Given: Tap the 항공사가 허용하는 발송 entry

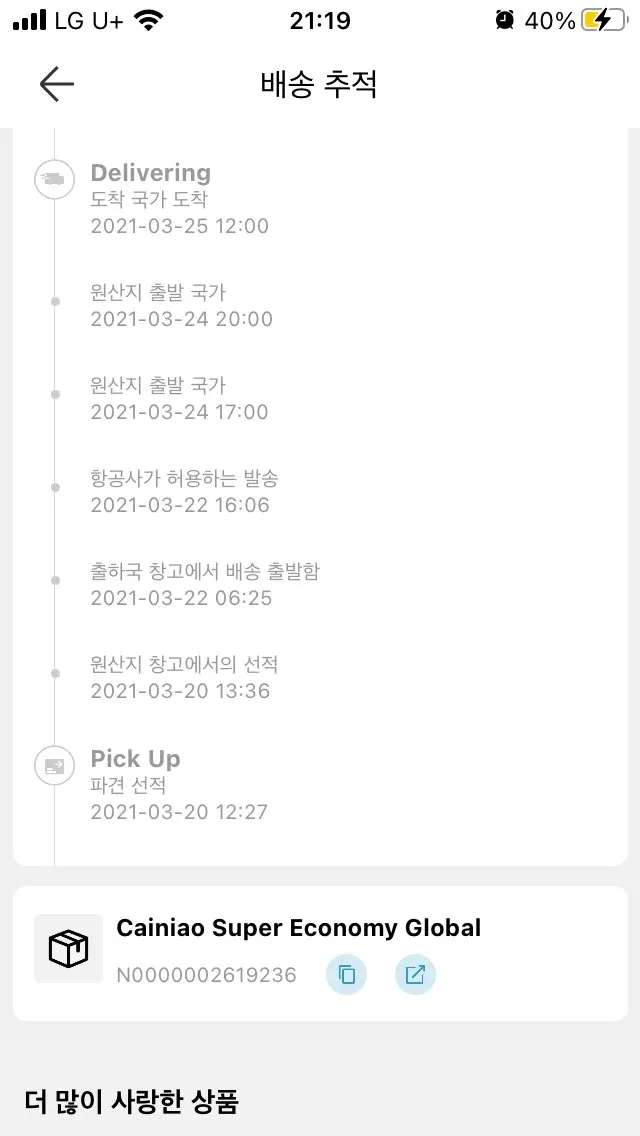Looking at the screenshot, I should coord(185,480).
